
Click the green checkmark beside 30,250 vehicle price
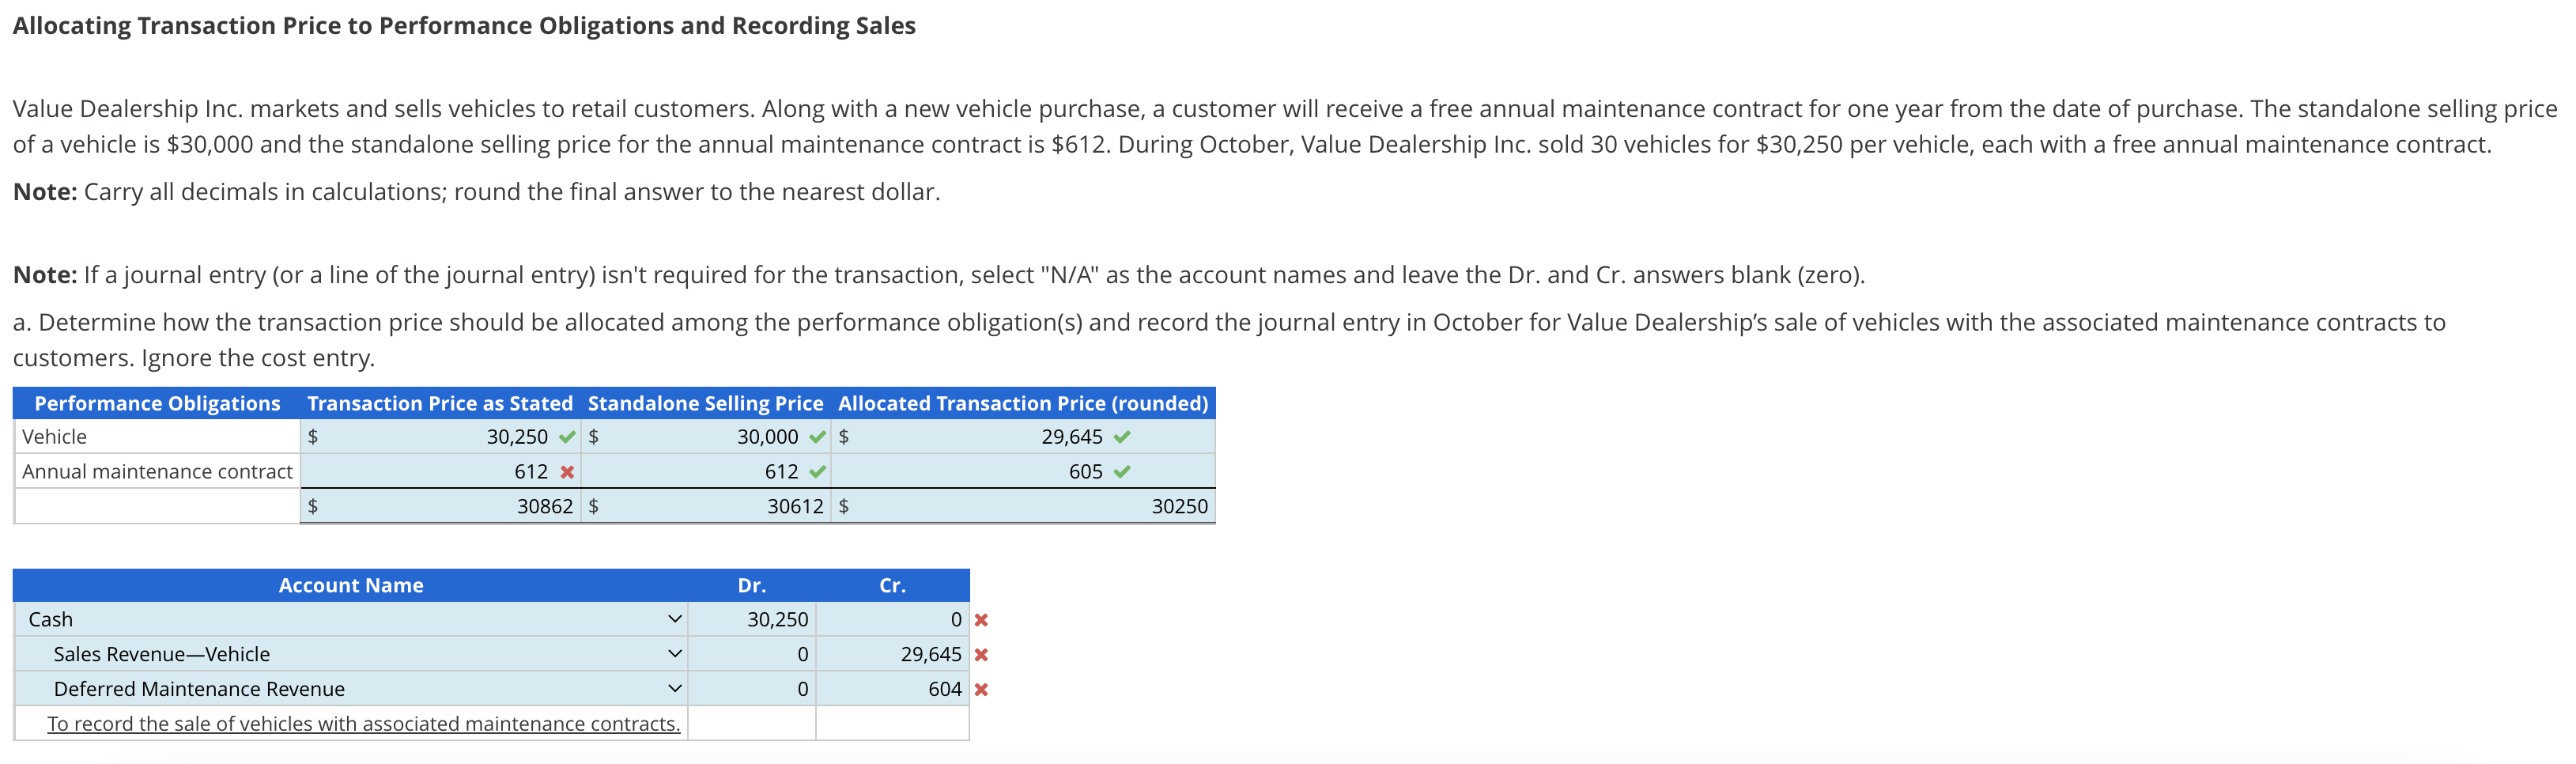(567, 436)
